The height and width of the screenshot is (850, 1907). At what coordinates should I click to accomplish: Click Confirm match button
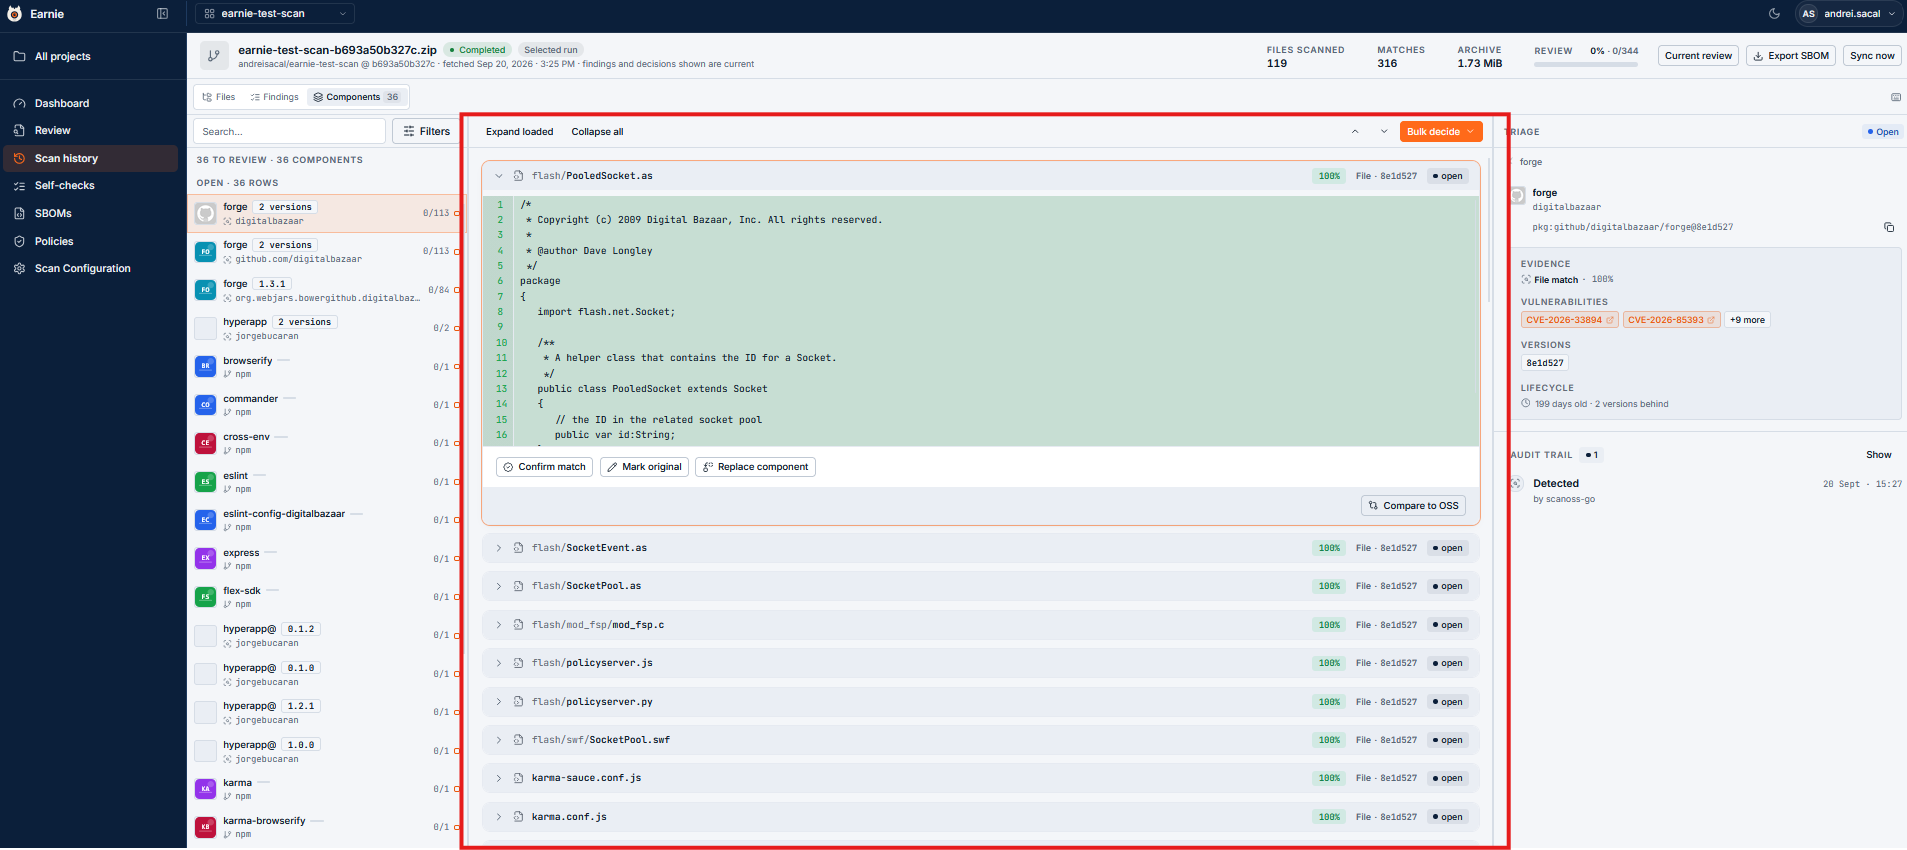pyautogui.click(x=544, y=467)
